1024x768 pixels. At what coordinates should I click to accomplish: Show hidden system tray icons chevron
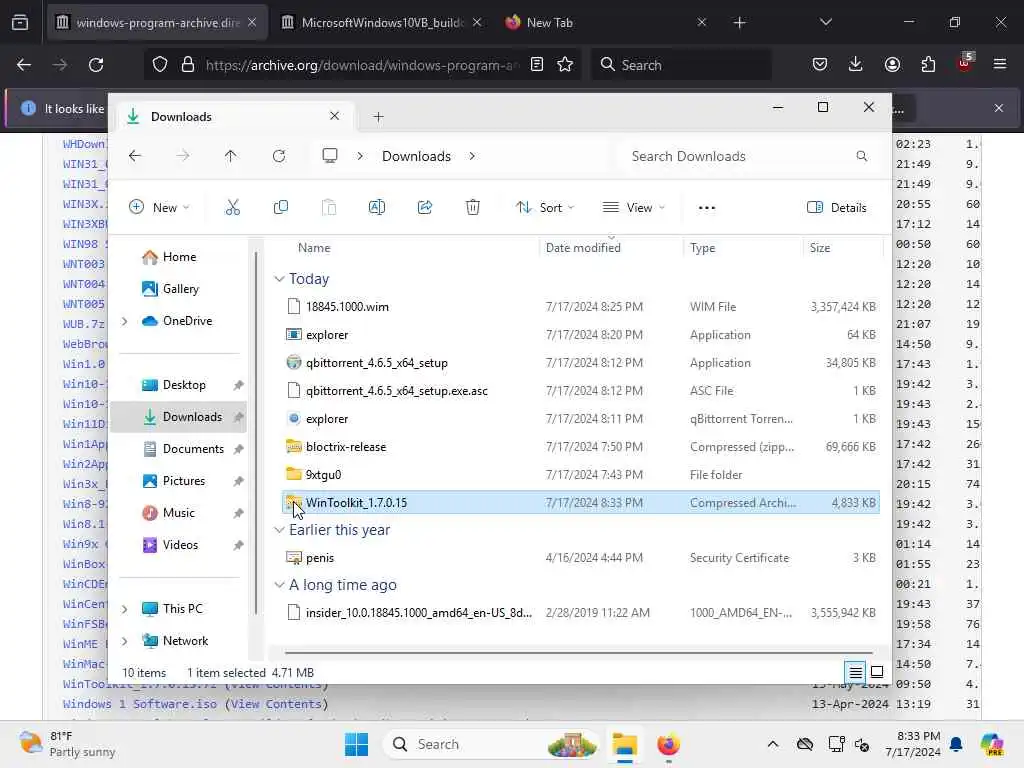pyautogui.click(x=773, y=744)
